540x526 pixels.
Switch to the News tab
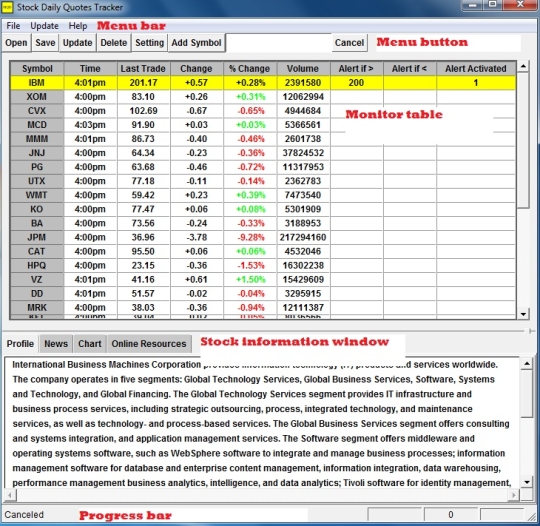point(56,344)
